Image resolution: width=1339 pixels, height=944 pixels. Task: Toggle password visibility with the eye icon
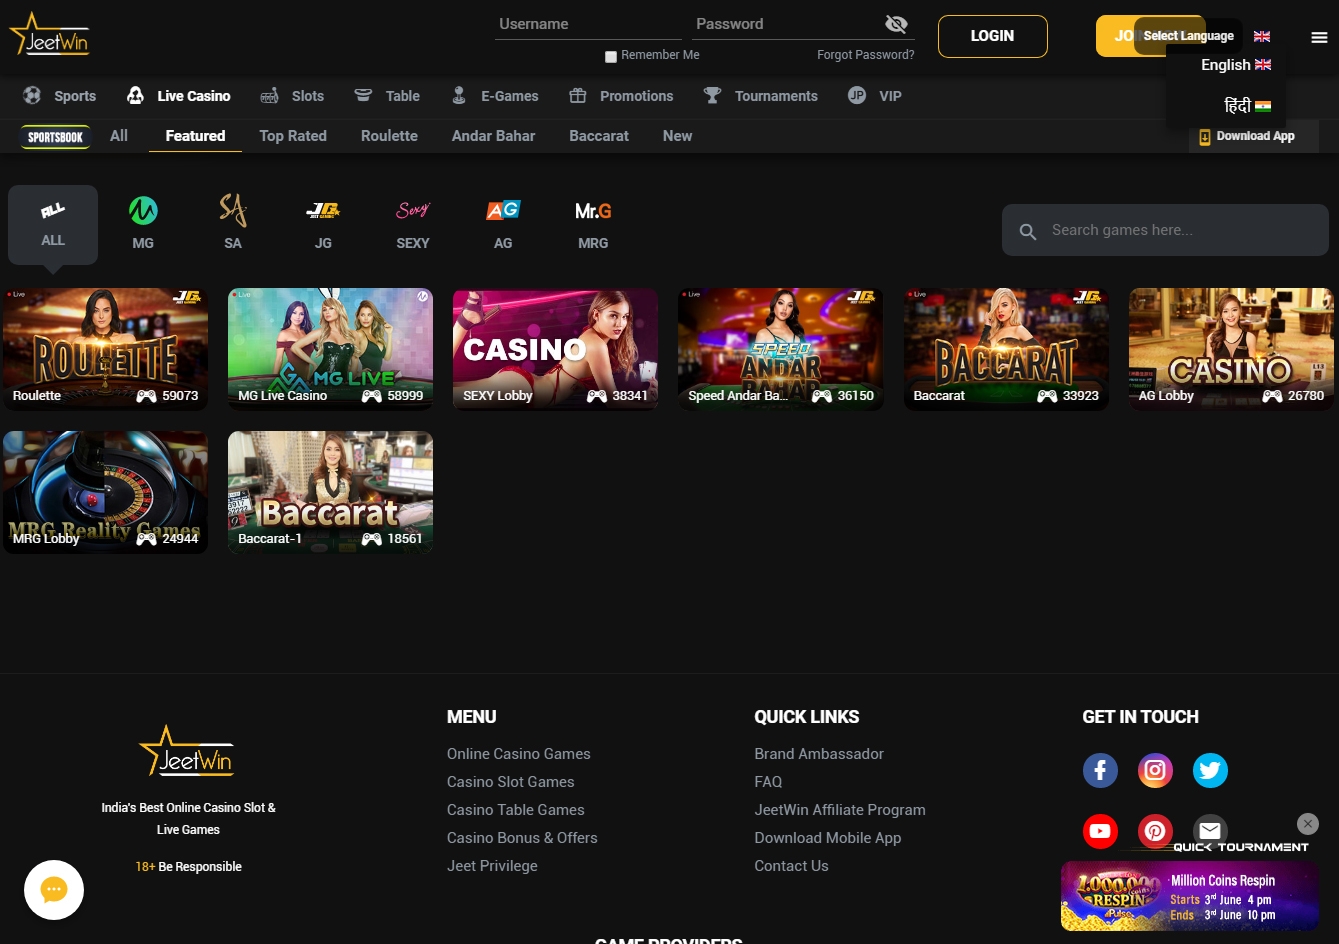pyautogui.click(x=895, y=24)
